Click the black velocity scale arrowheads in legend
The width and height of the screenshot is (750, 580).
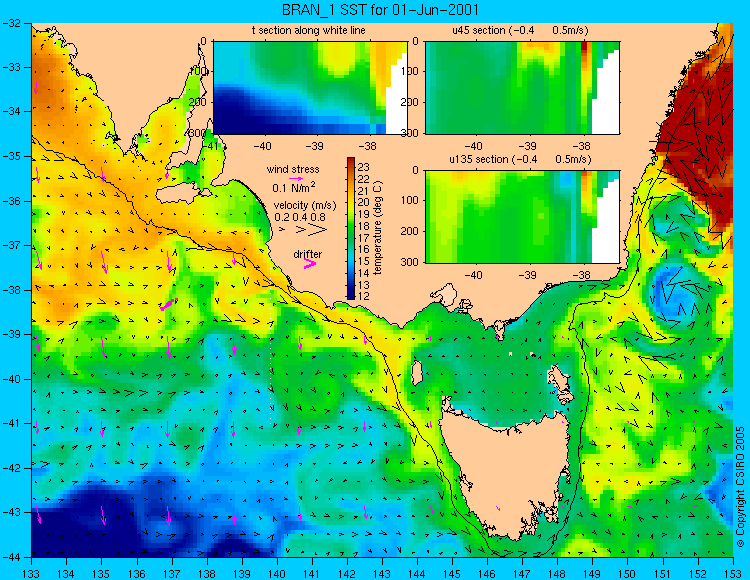[304, 230]
